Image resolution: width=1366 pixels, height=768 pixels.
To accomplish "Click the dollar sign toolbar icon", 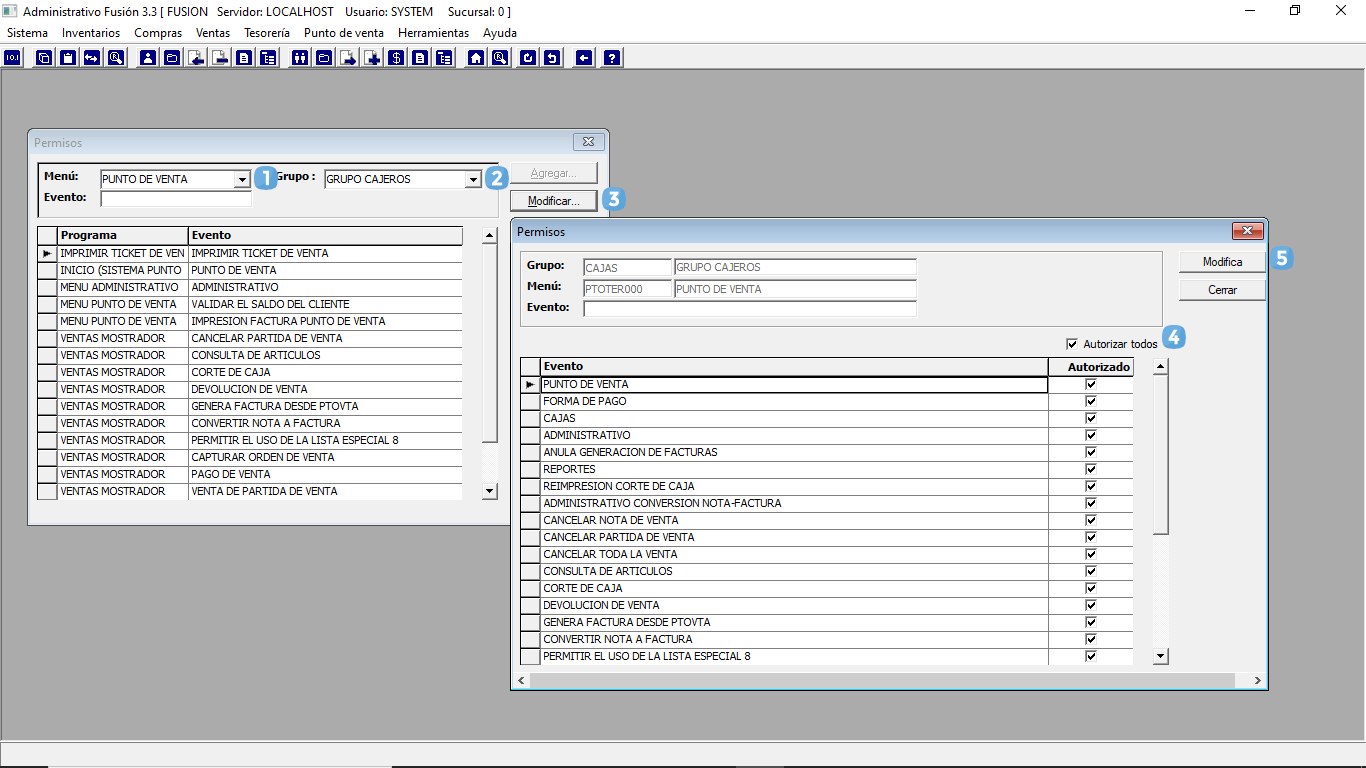I will (396, 57).
